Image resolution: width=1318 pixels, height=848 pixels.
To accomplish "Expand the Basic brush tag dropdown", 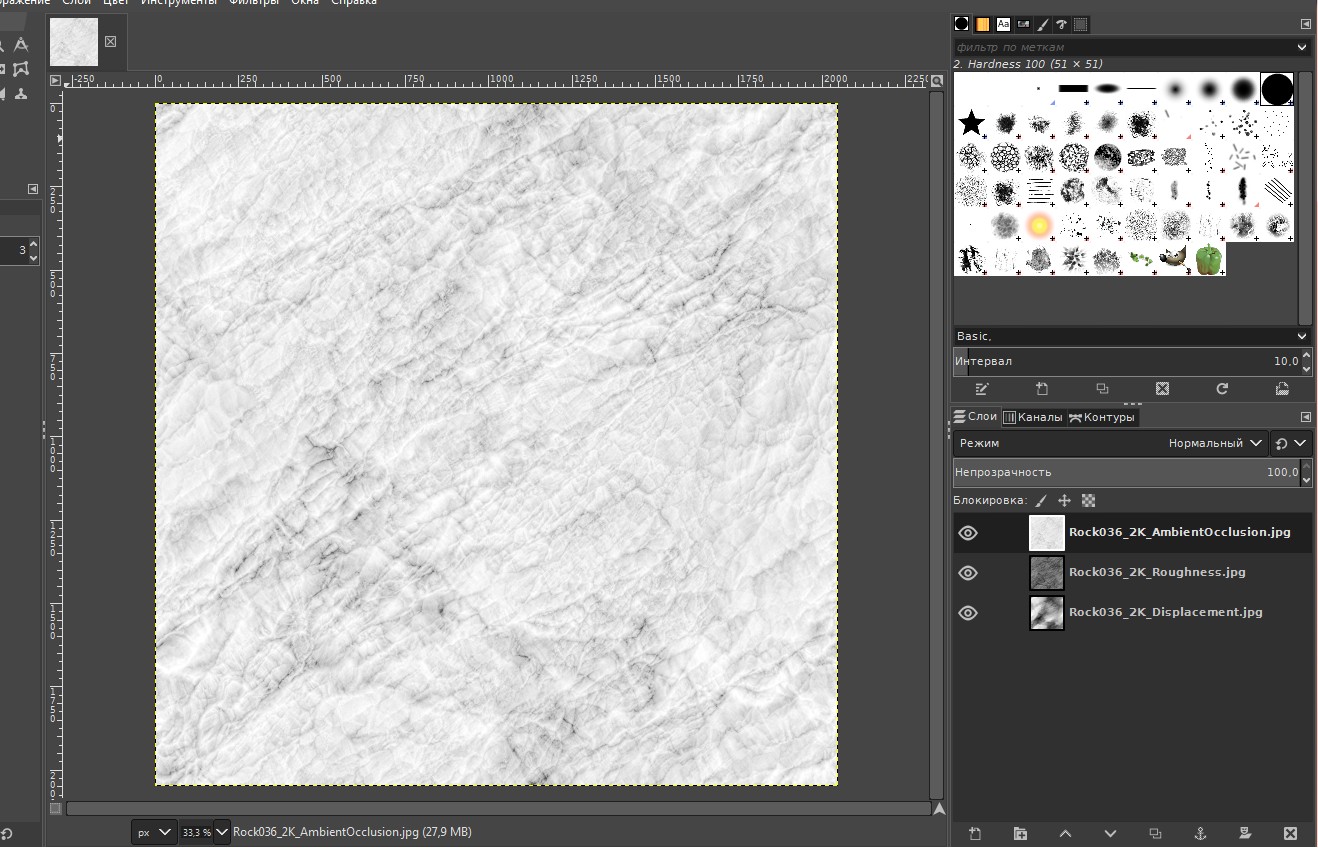I will [x=1301, y=336].
